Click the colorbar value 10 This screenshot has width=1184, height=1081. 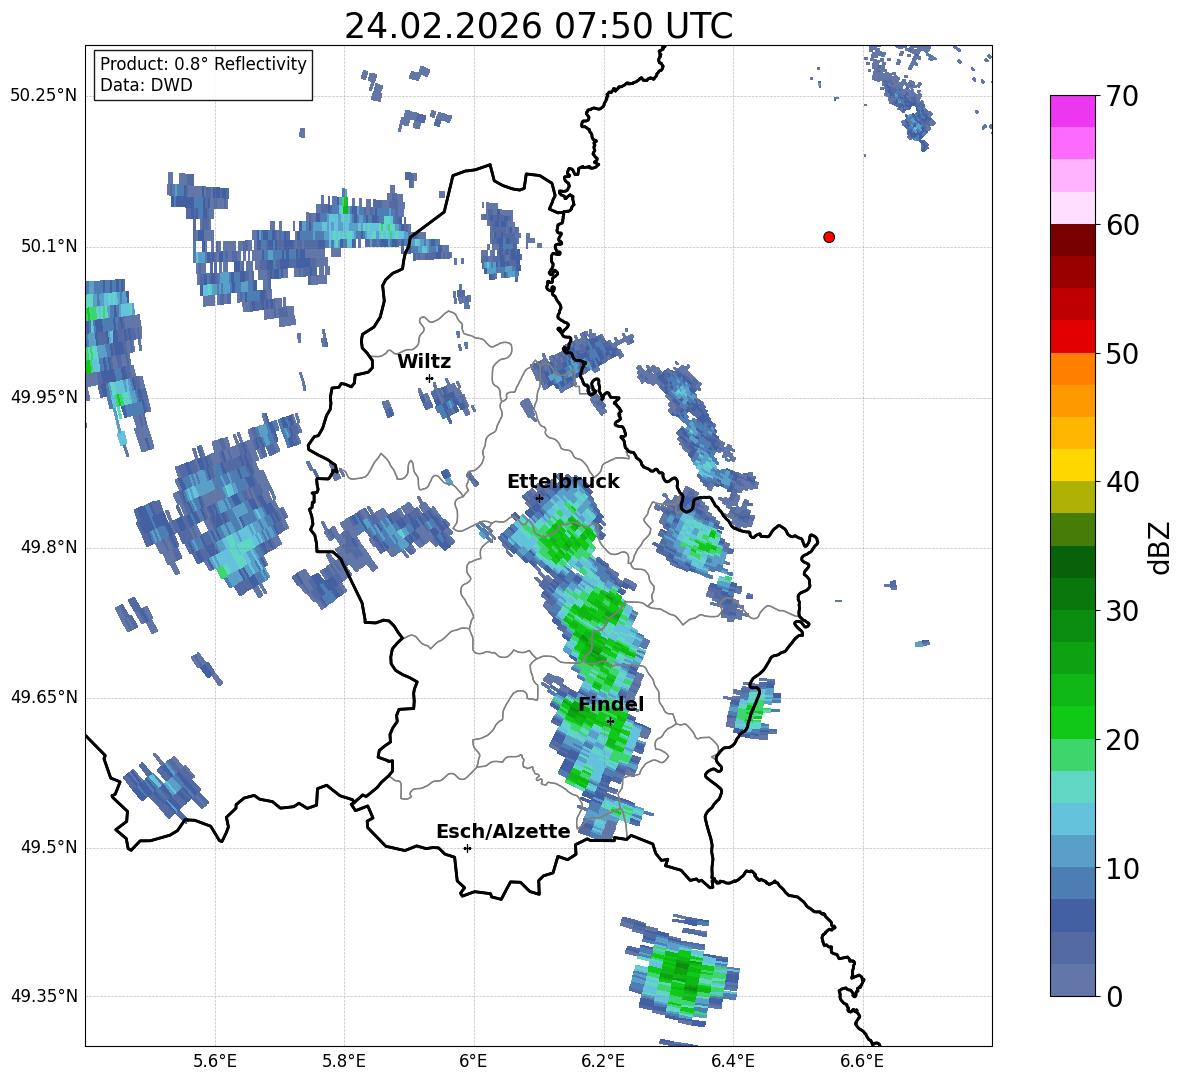[x=1122, y=868]
